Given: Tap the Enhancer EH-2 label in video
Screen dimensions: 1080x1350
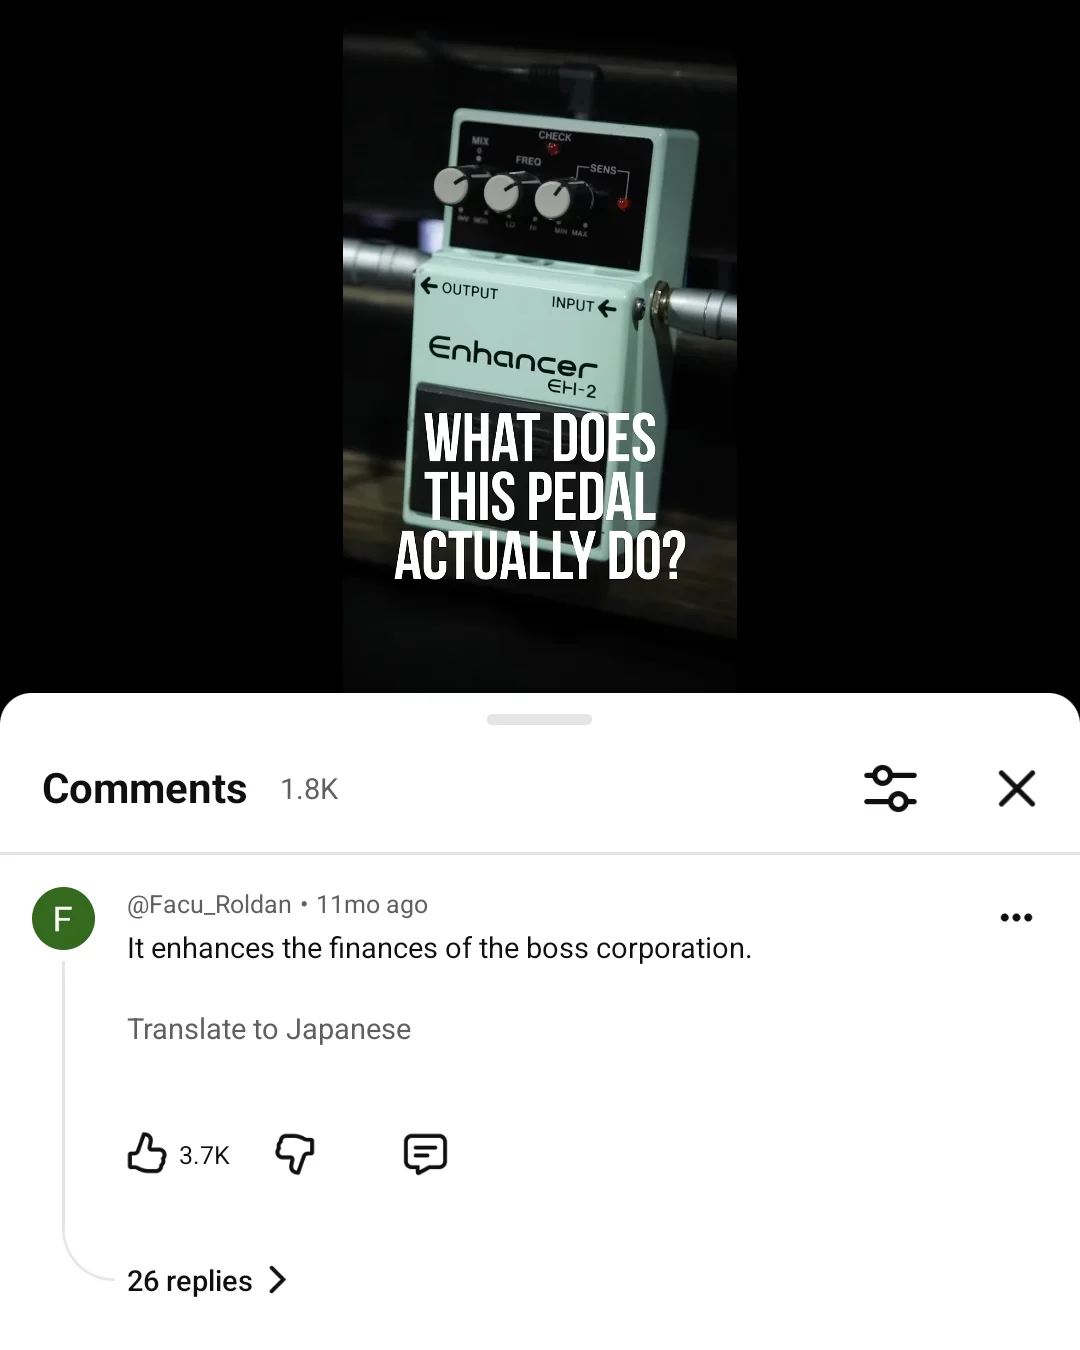Looking at the screenshot, I should pyautogui.click(x=513, y=366).
